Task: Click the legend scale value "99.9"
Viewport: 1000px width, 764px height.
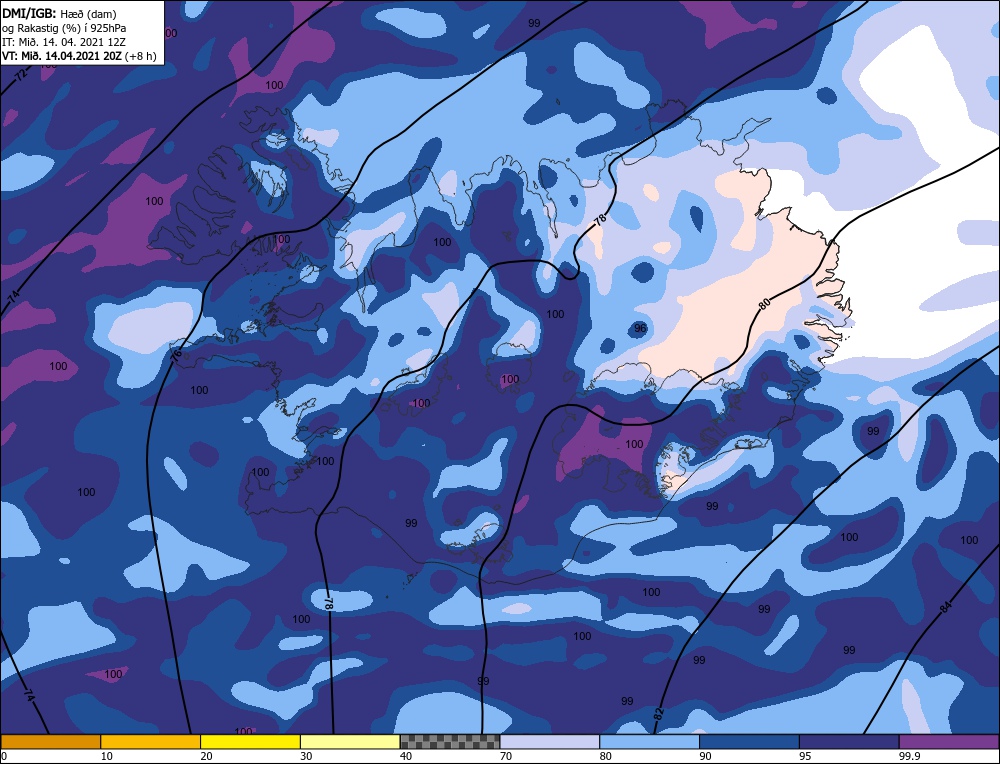Action: pyautogui.click(x=909, y=756)
